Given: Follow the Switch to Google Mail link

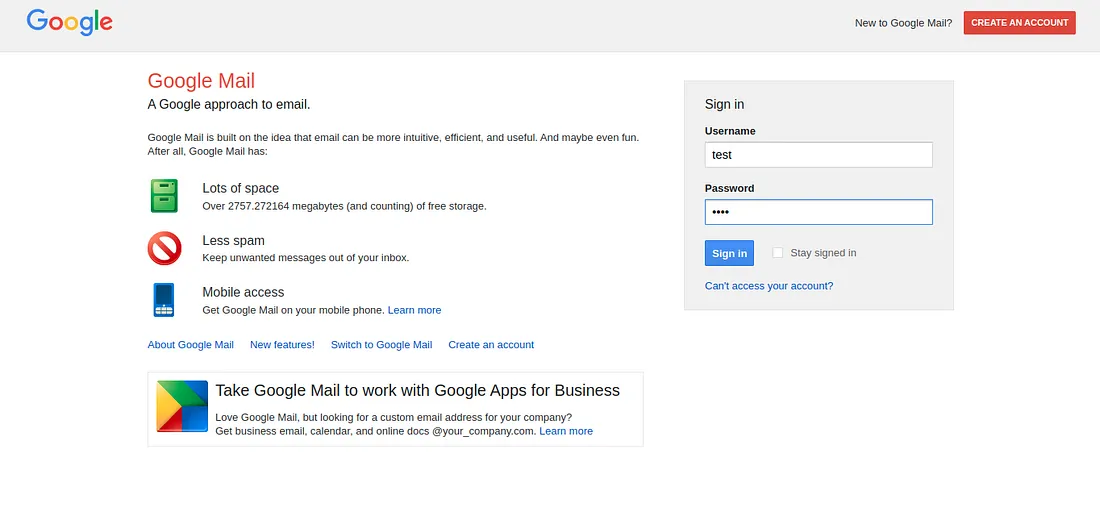Looking at the screenshot, I should coord(382,345).
